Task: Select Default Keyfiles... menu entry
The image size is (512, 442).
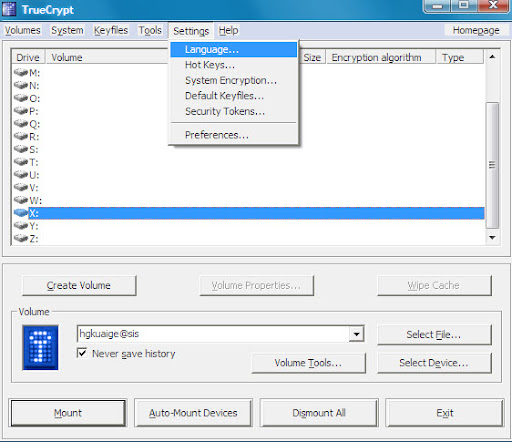Action: 233,96
